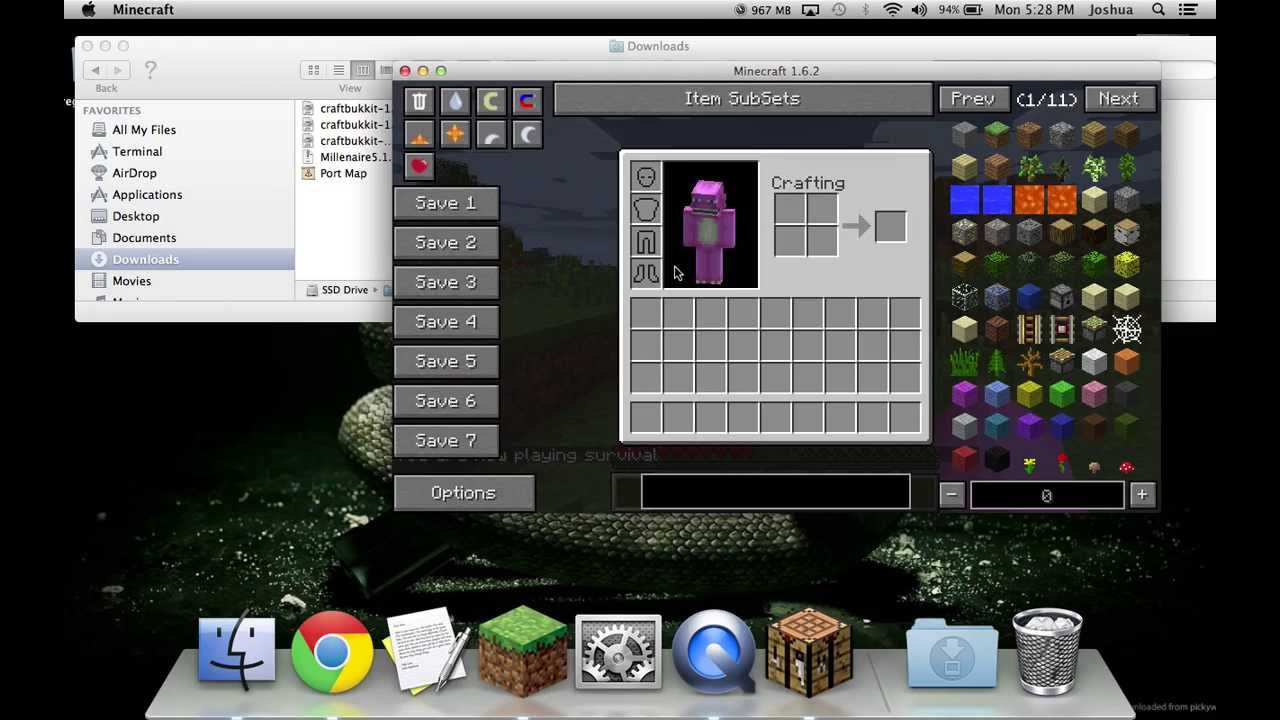Set time to dusk with the setting moon icon
The height and width of the screenshot is (720, 1280).
(x=491, y=135)
